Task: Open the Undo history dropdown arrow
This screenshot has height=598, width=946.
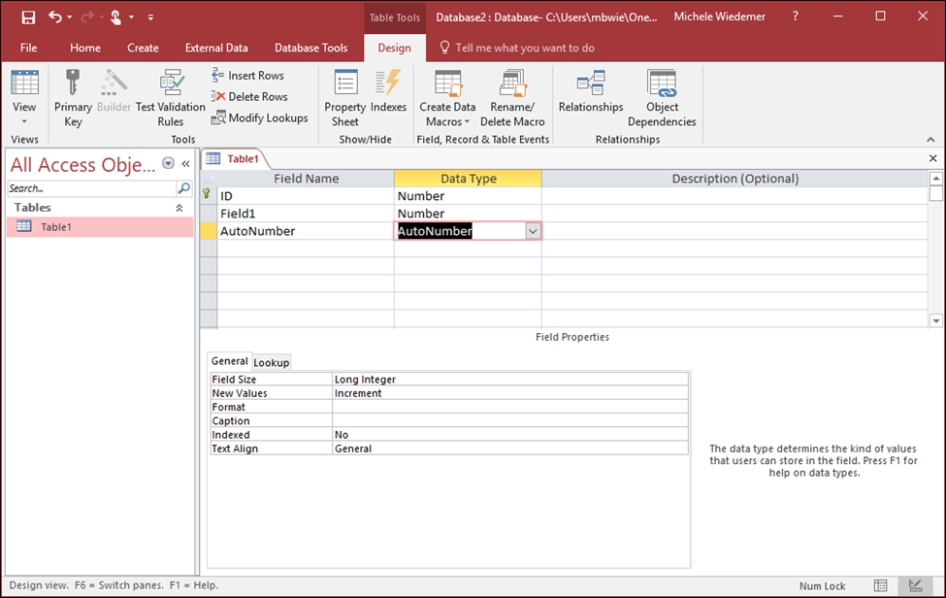Action: [70, 17]
